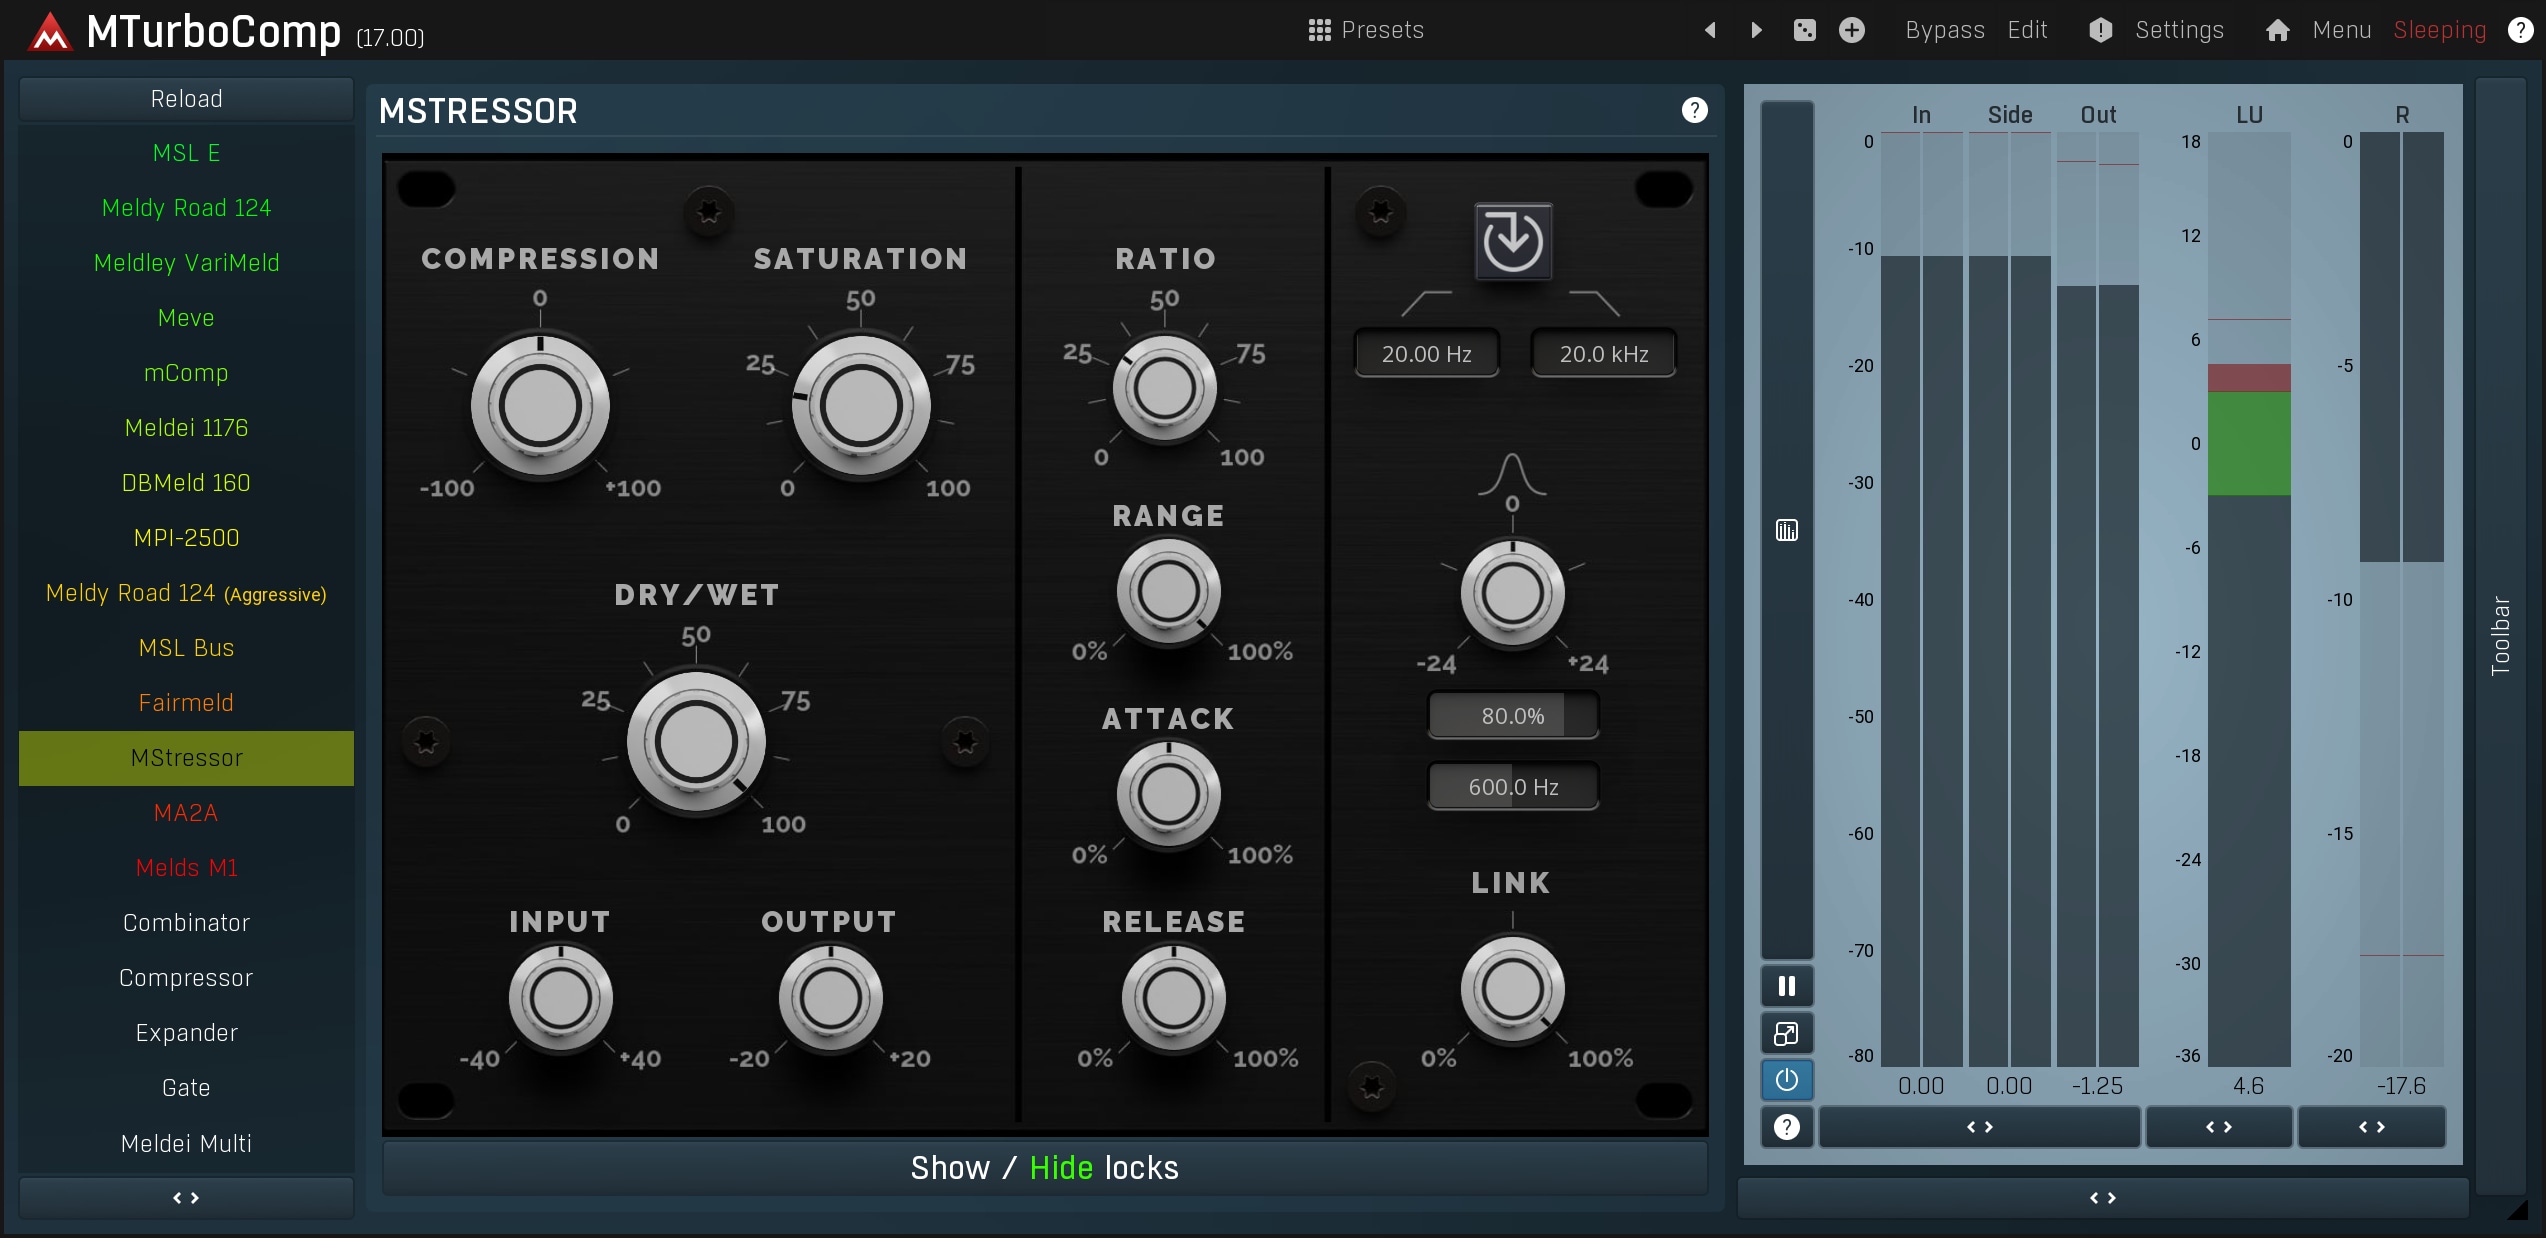2546x1238 pixels.
Task: Expand the LU meter width arrows
Action: click(2218, 1127)
